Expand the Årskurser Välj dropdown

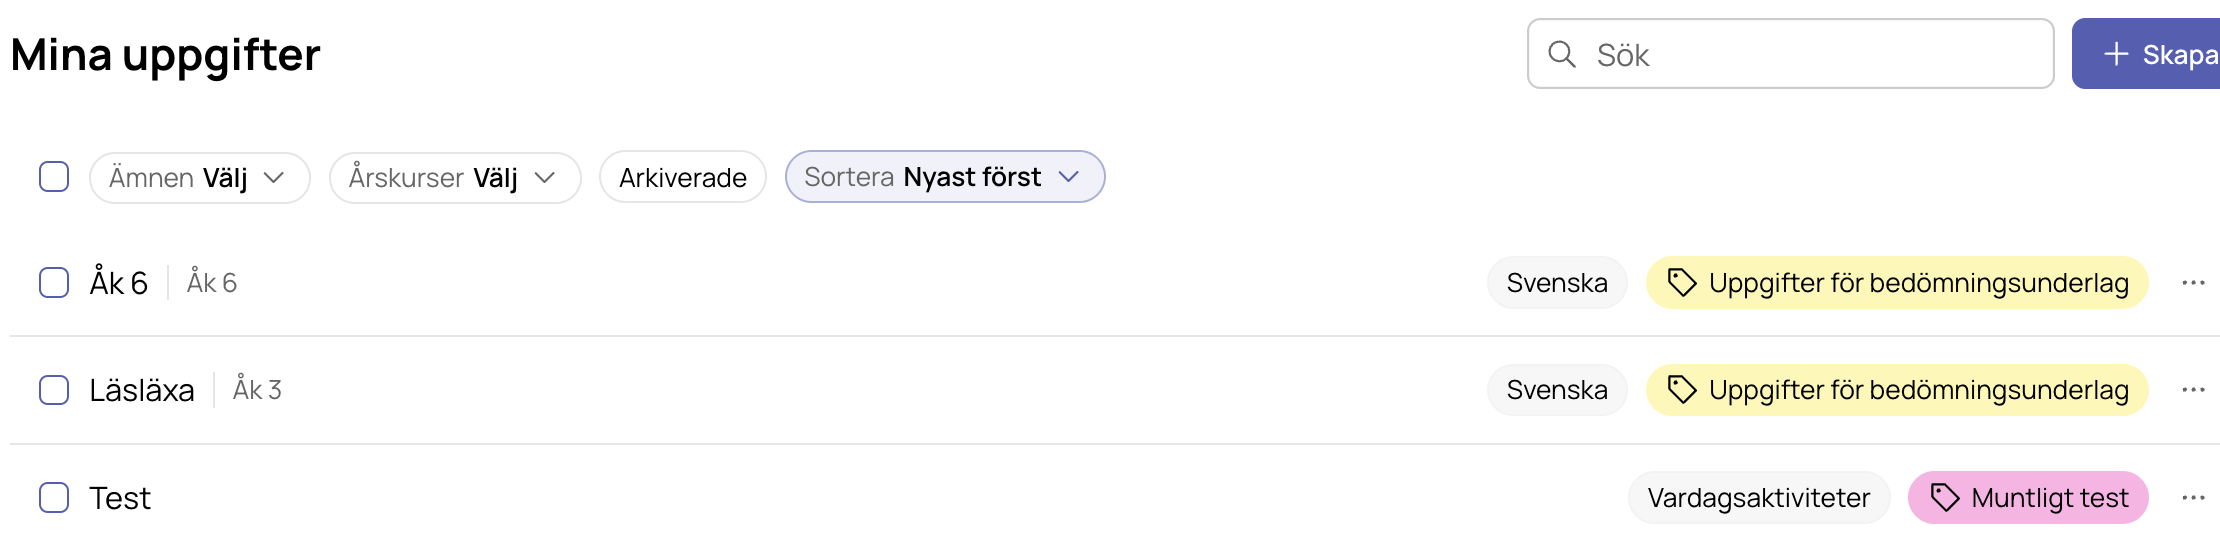click(x=455, y=178)
